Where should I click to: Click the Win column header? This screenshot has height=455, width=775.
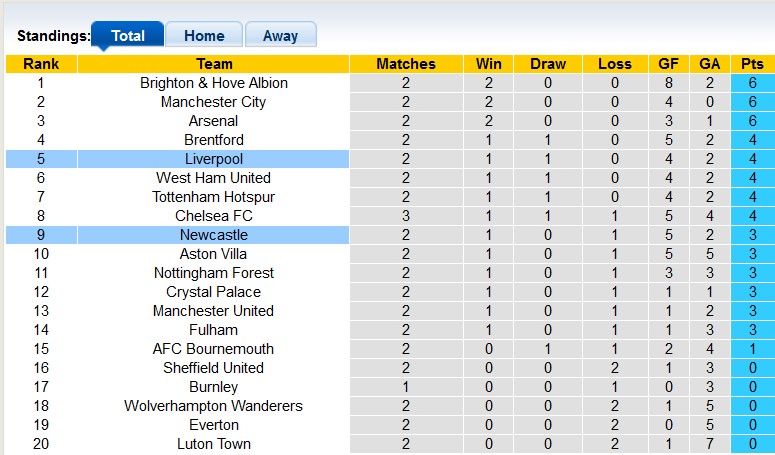[490, 64]
